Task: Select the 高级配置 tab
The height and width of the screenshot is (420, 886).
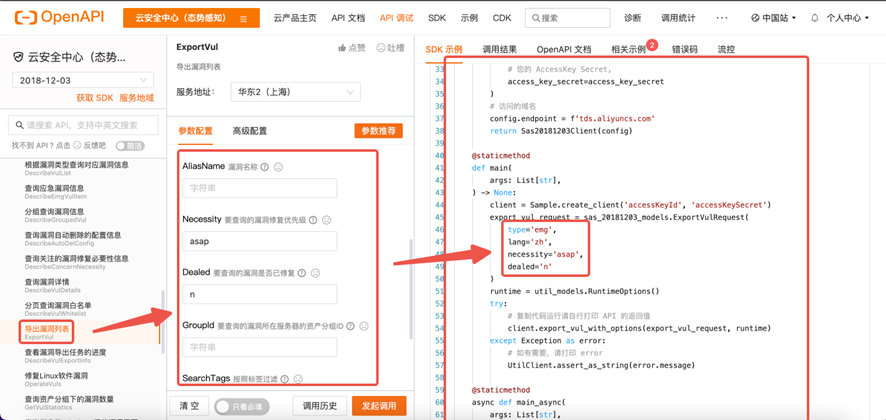Action: point(250,131)
